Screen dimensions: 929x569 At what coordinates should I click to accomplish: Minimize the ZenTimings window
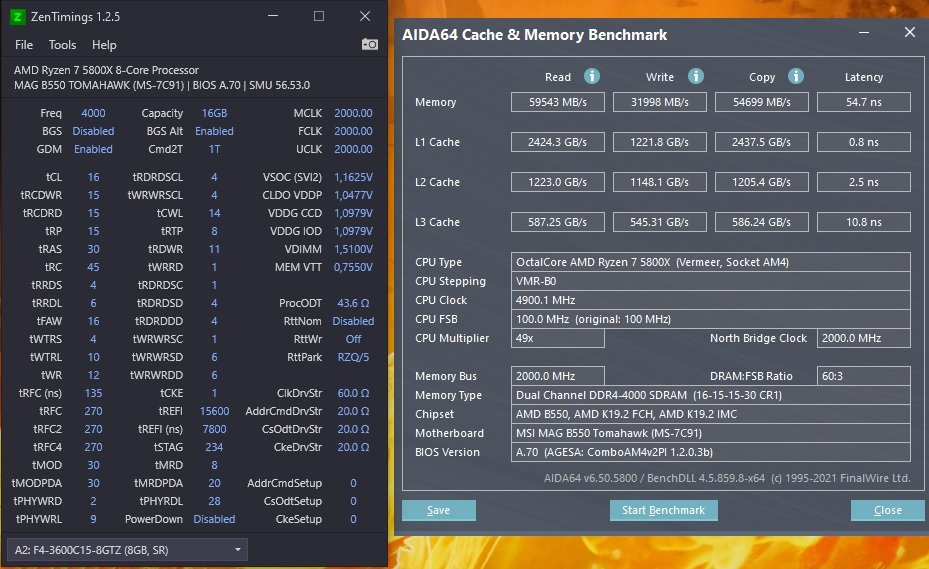[273, 16]
